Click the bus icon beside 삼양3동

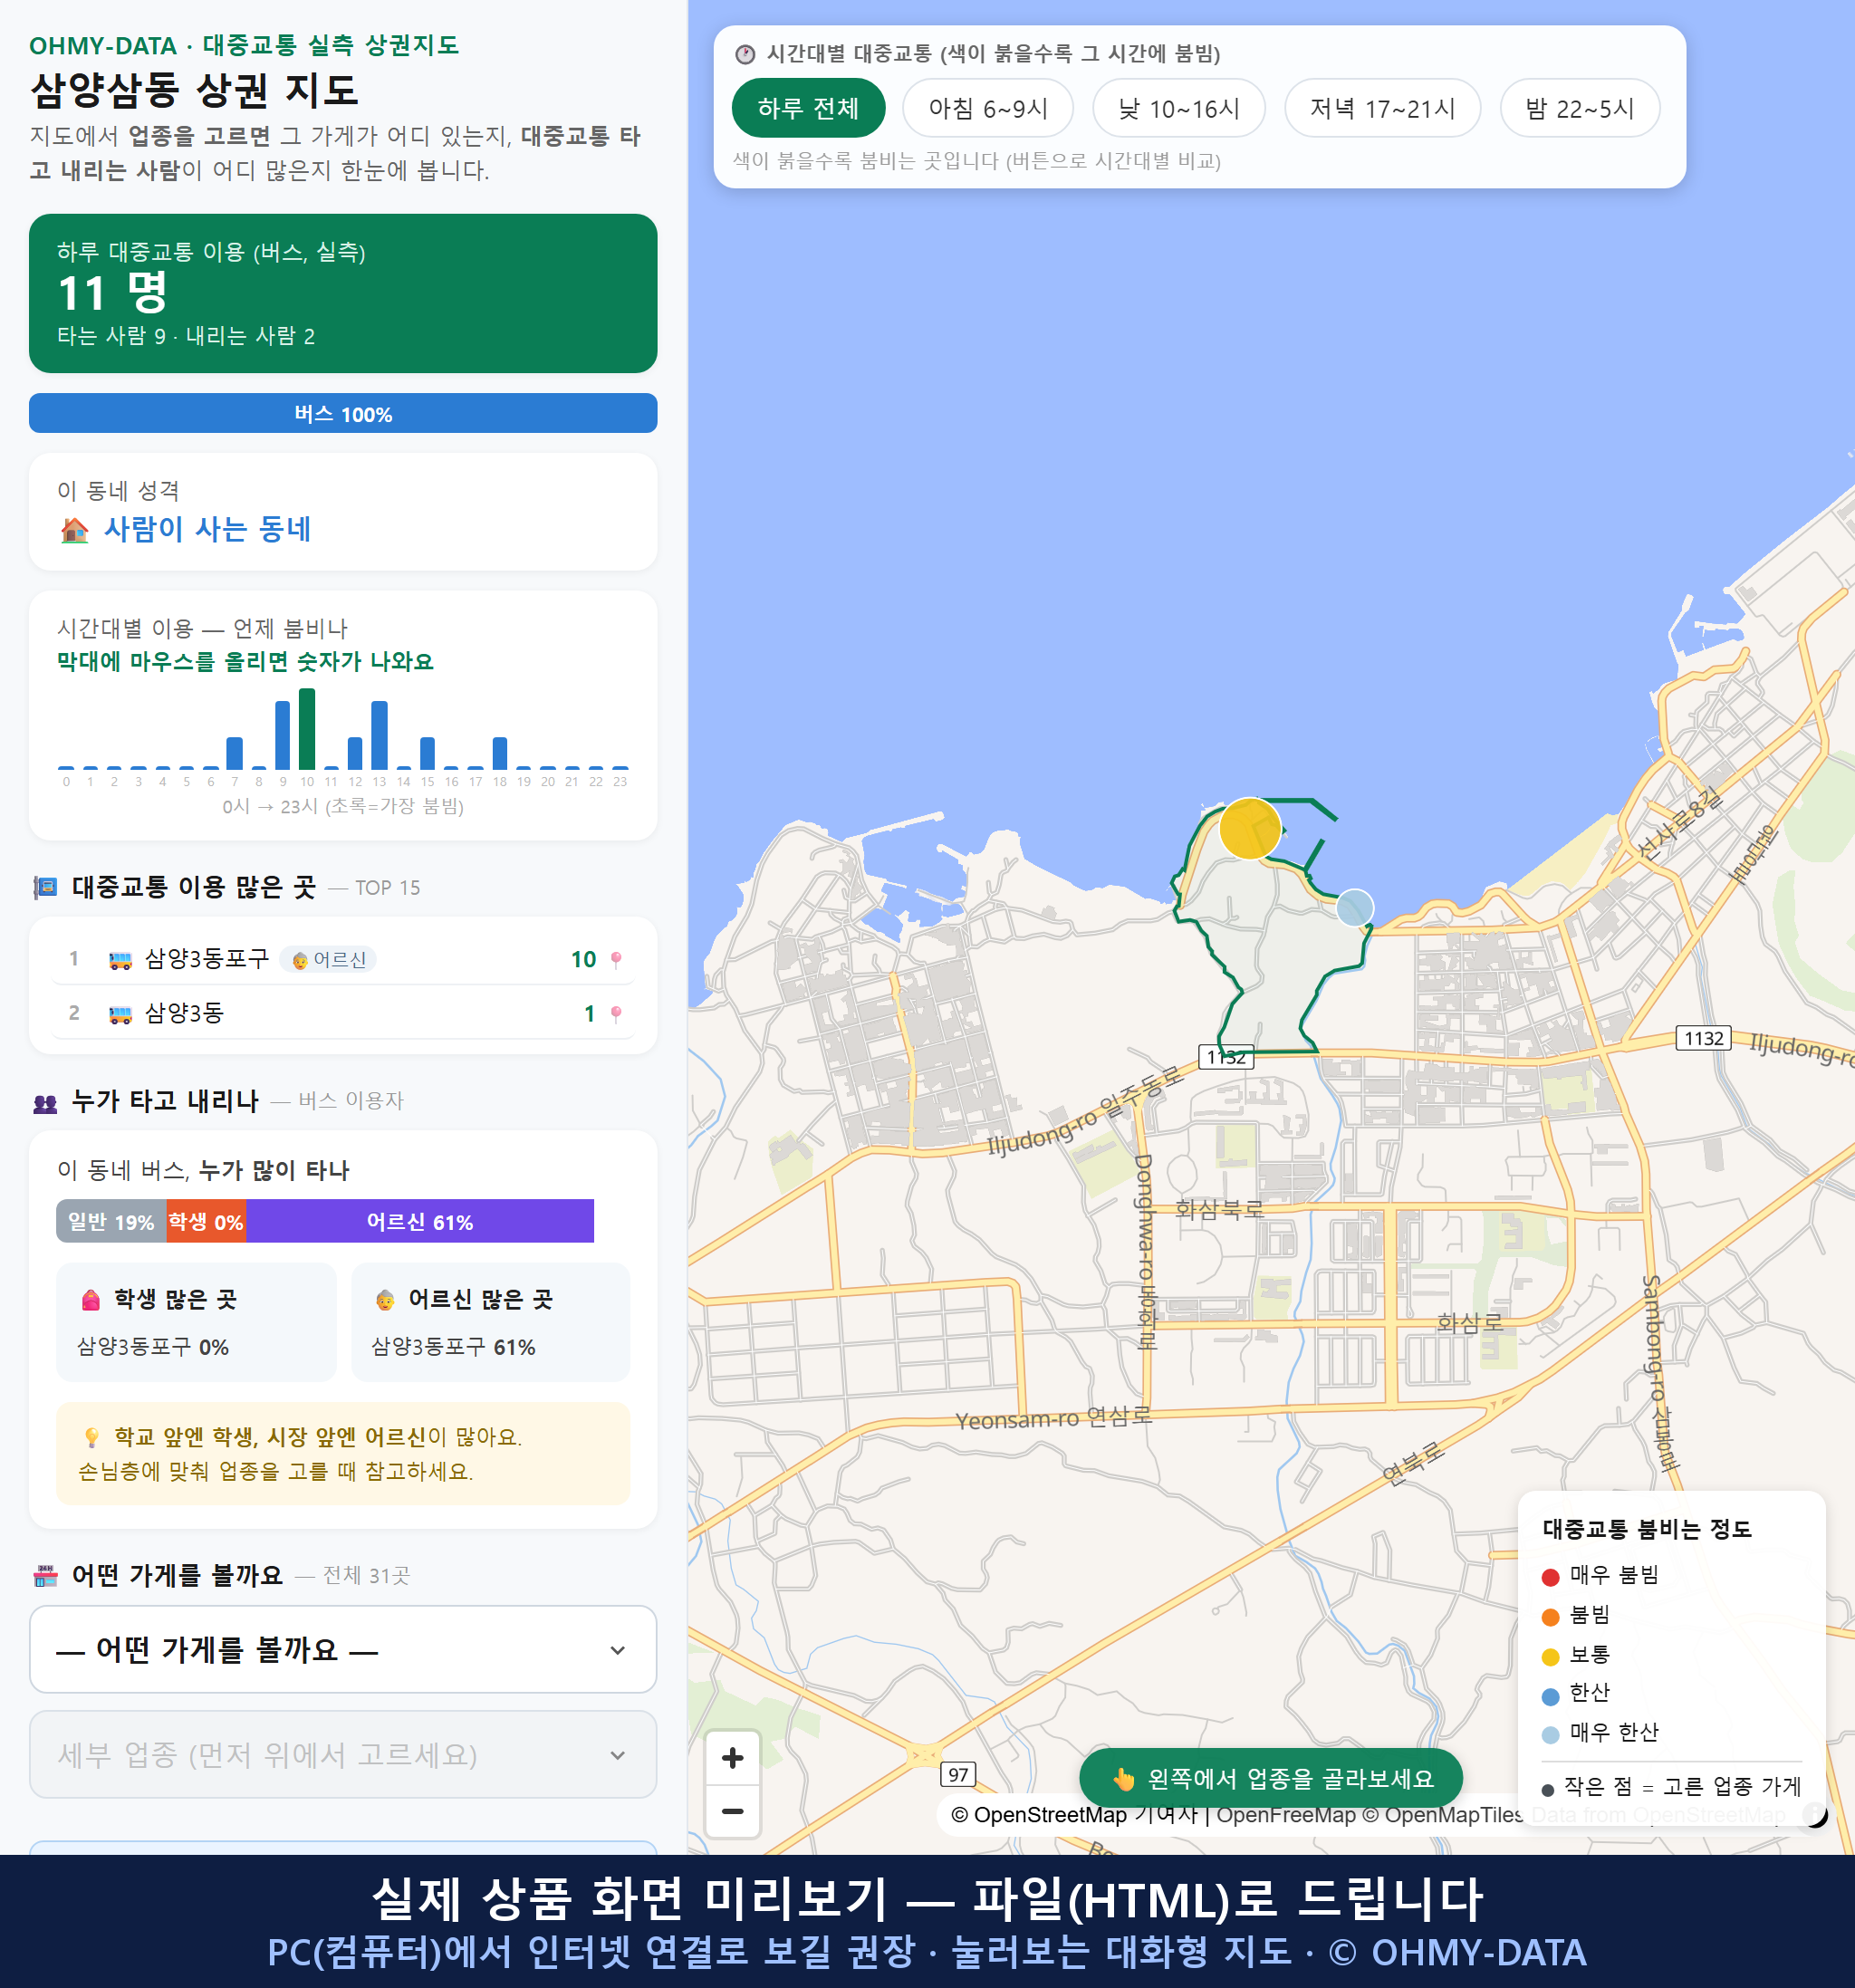coord(120,1014)
